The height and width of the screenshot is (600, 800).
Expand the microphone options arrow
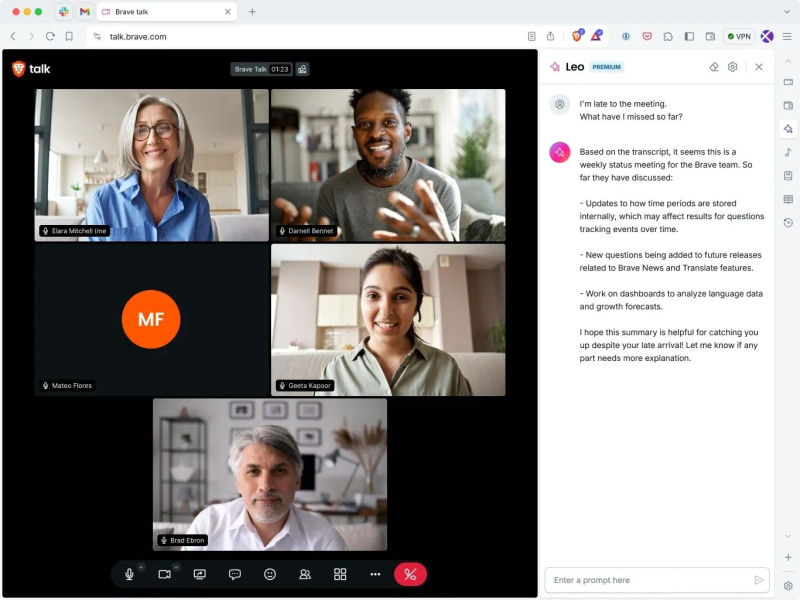pos(141,567)
